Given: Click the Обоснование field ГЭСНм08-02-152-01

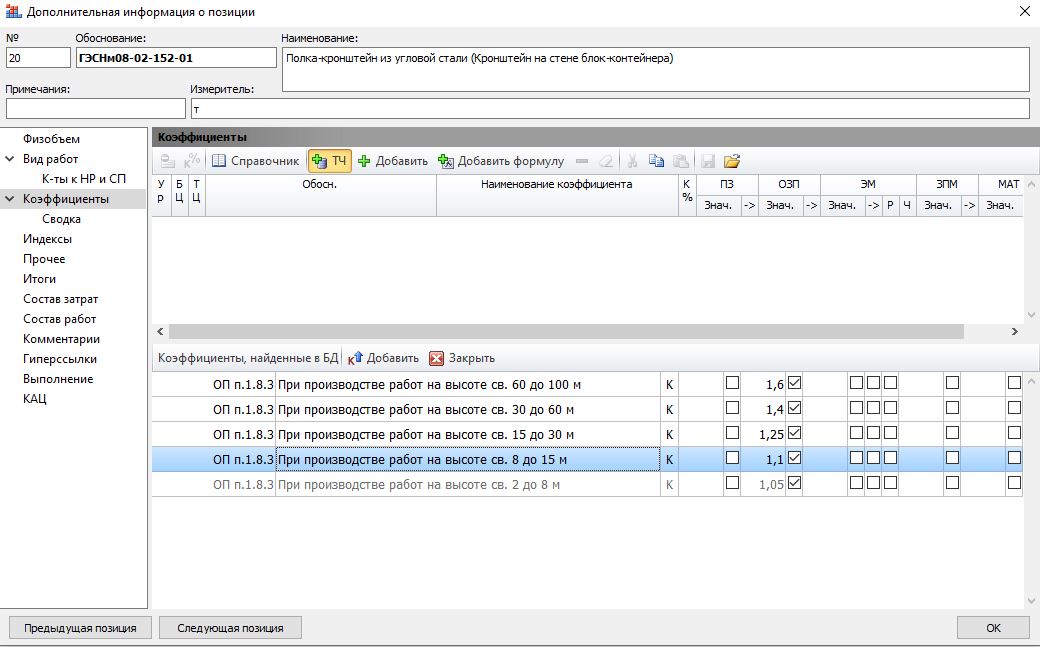Looking at the screenshot, I should [176, 58].
